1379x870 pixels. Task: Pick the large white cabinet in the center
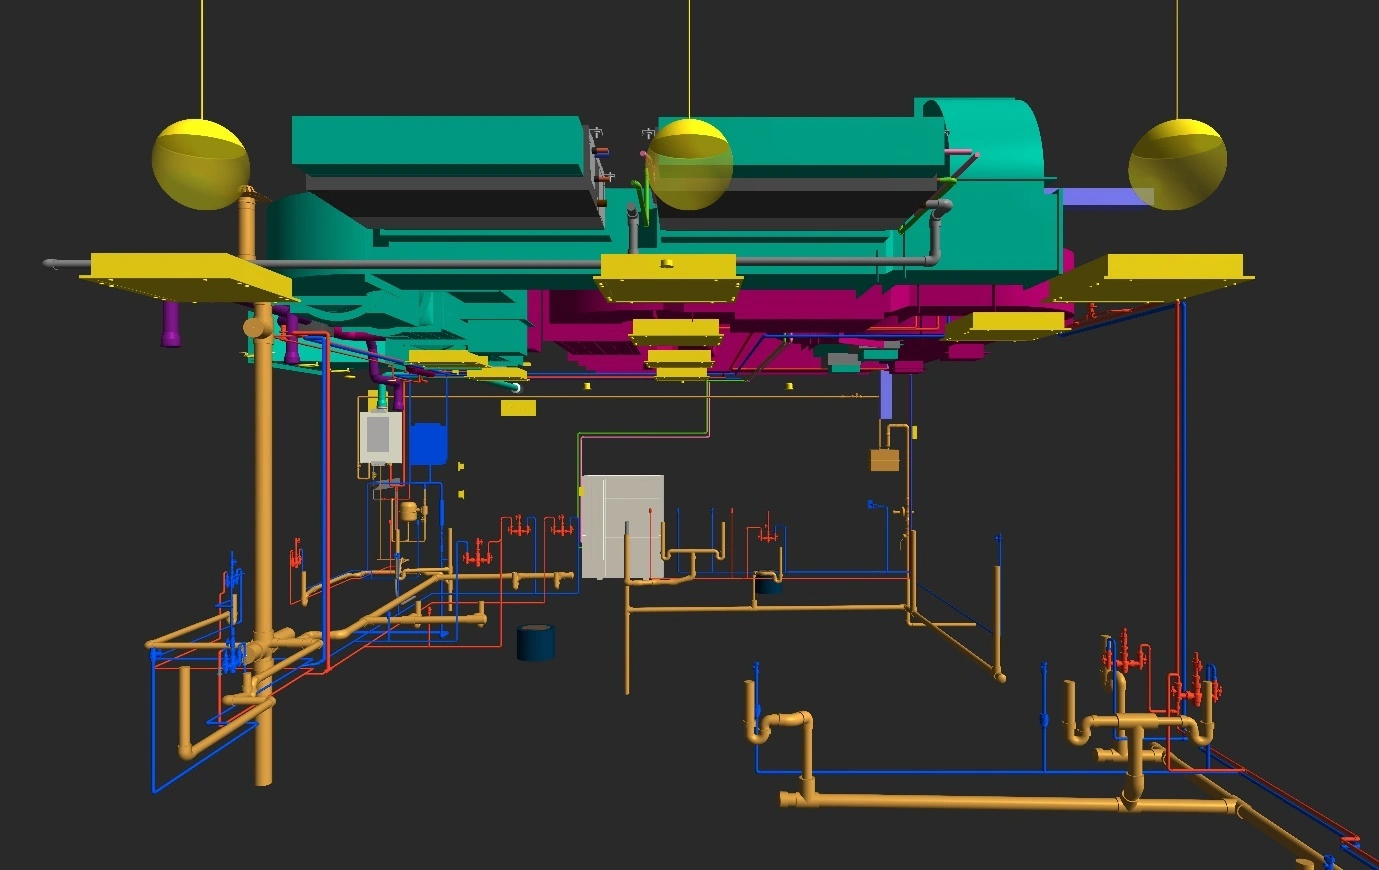pos(622,526)
